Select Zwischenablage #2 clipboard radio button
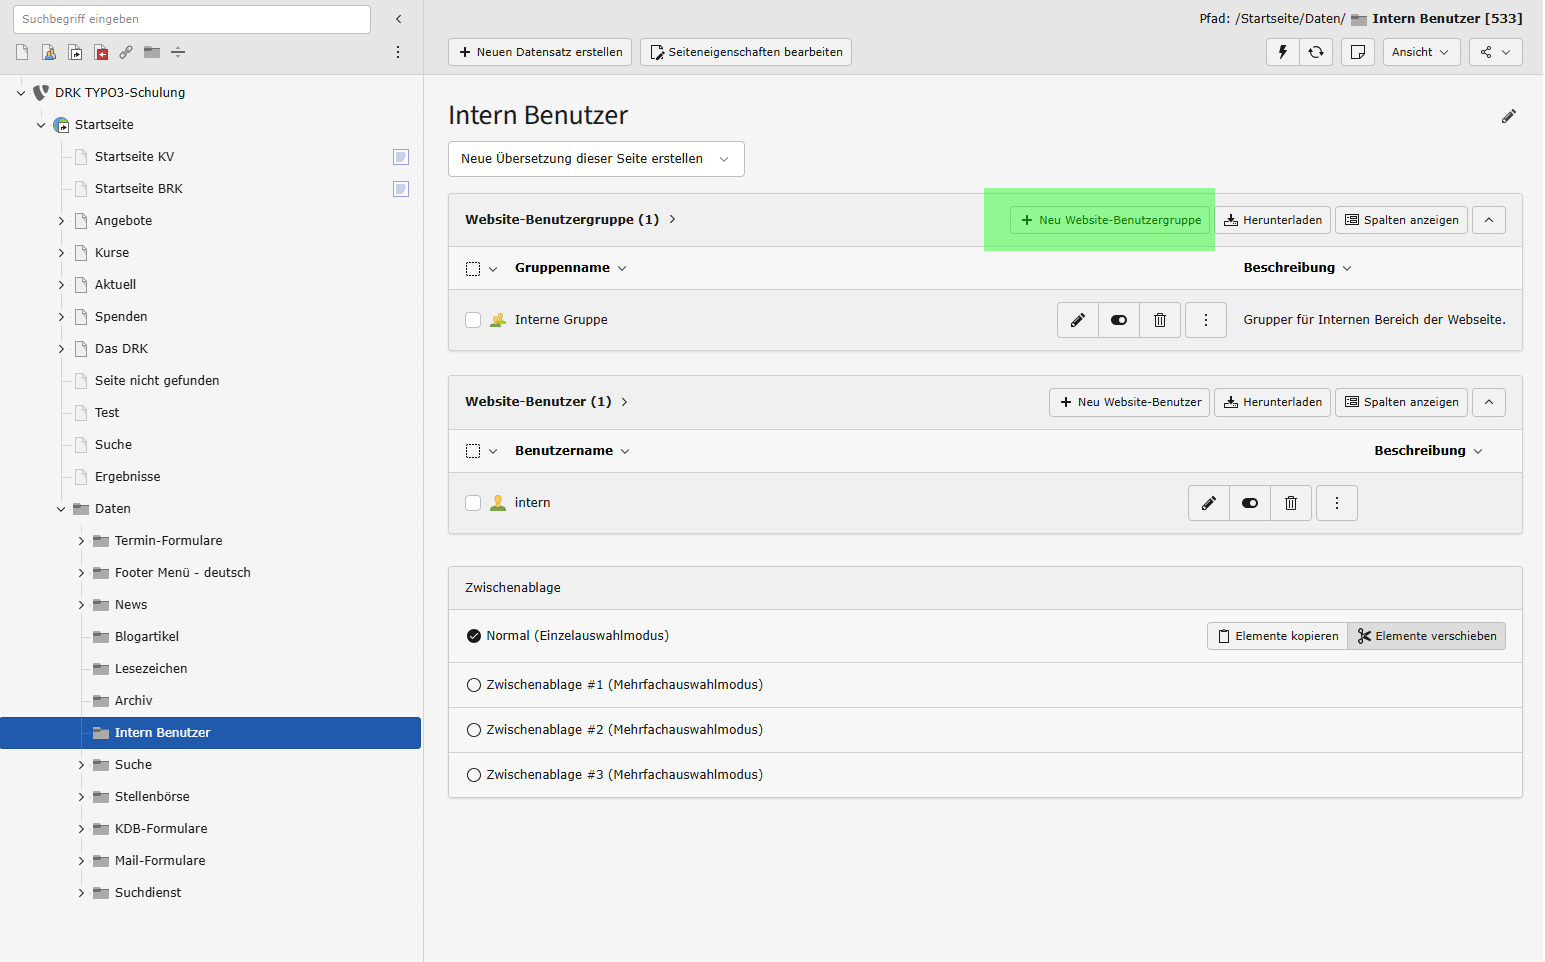The height and width of the screenshot is (962, 1545). pyautogui.click(x=474, y=730)
